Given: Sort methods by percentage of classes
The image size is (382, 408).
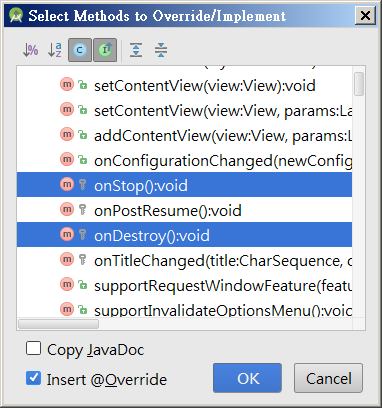Looking at the screenshot, I should (x=30, y=50).
